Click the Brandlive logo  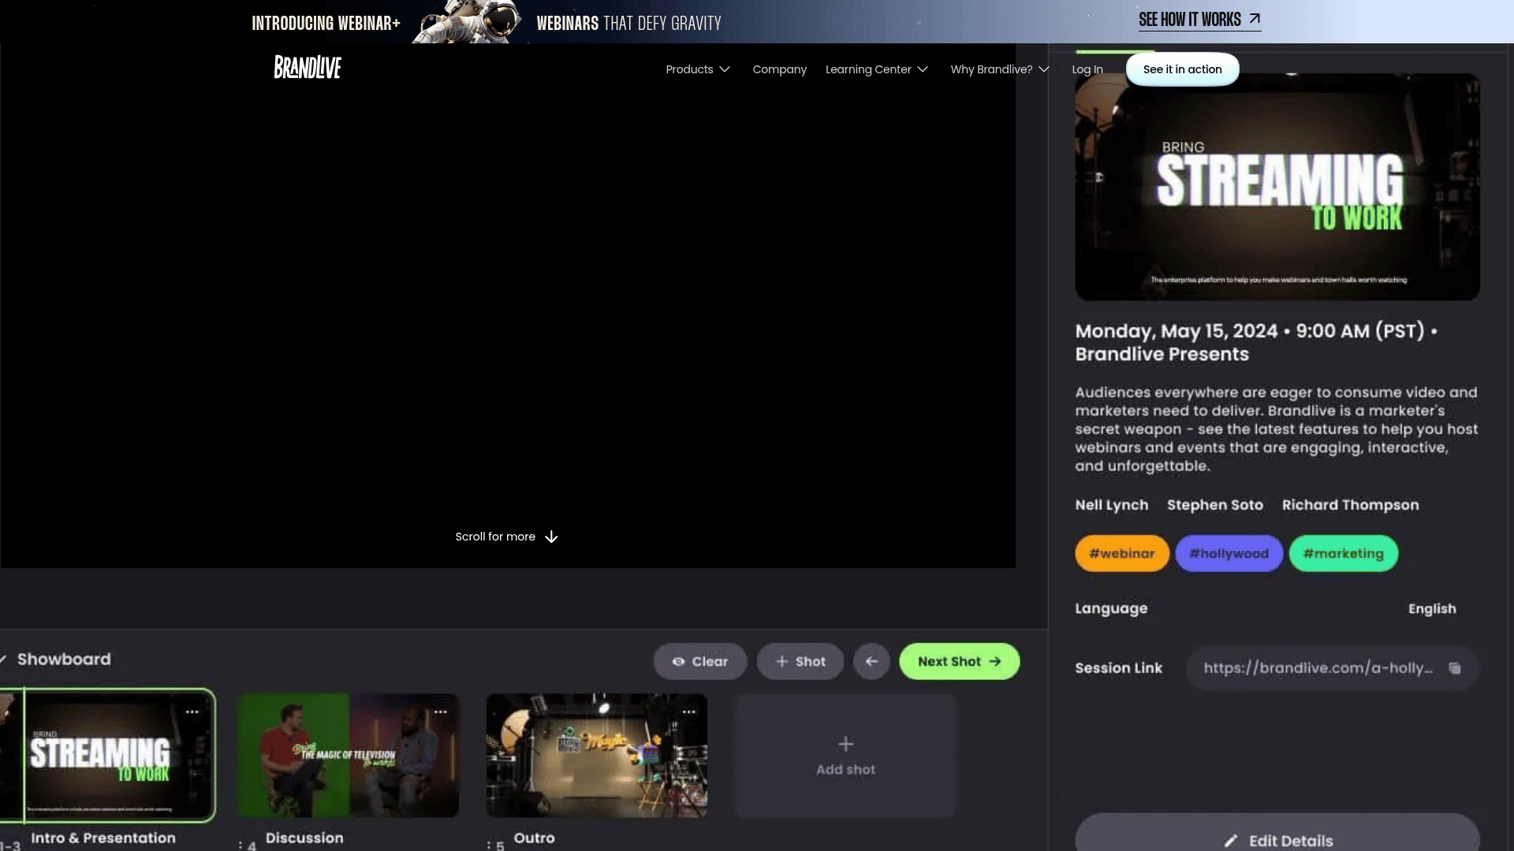[x=308, y=67]
